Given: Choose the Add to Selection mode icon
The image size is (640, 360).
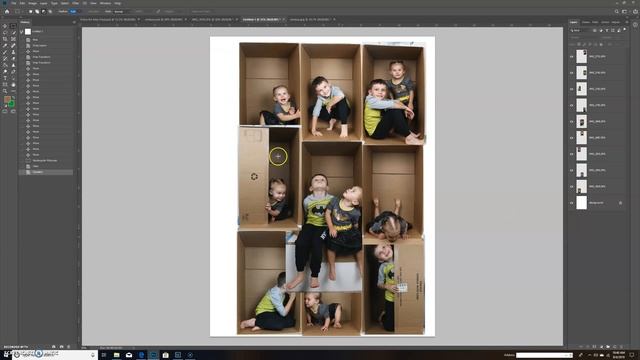Looking at the screenshot, I should click(x=37, y=11).
